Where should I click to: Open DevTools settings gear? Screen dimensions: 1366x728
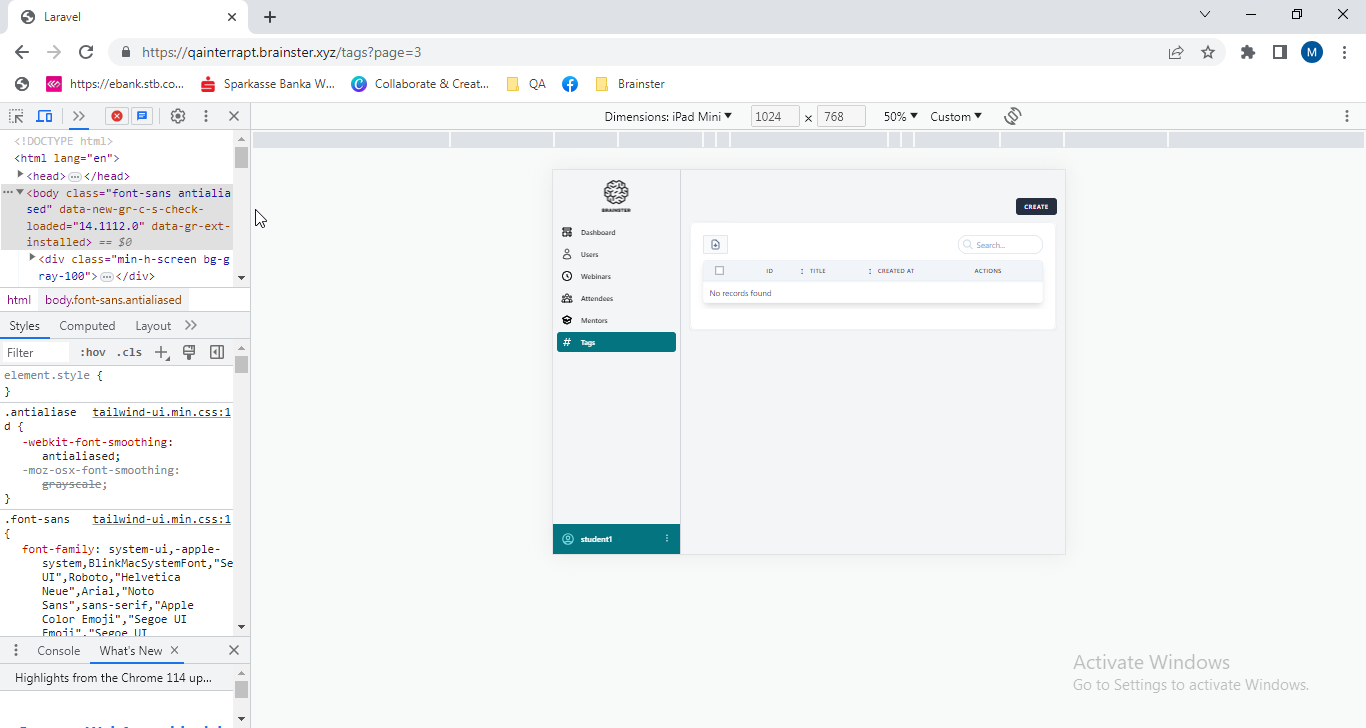click(178, 116)
